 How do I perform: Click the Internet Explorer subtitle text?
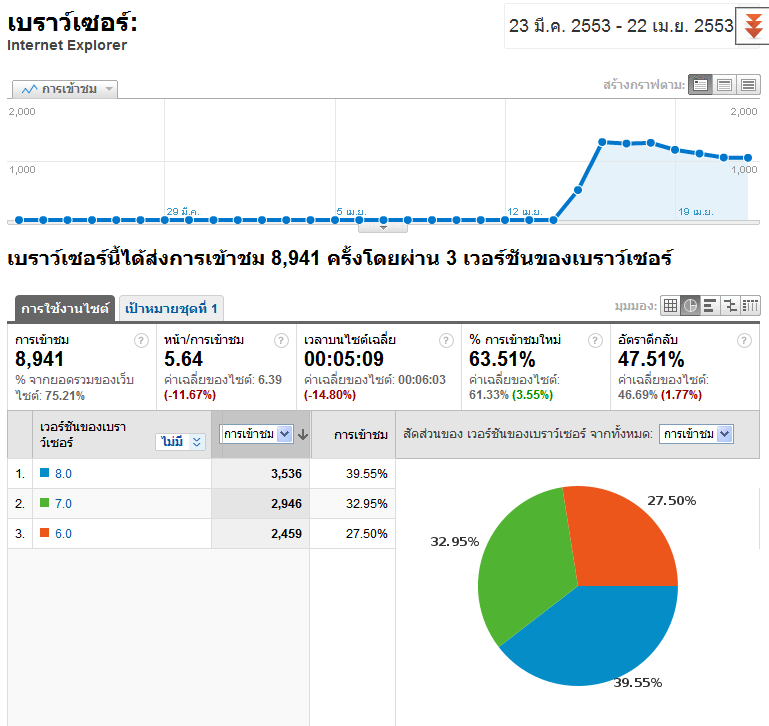(x=67, y=45)
